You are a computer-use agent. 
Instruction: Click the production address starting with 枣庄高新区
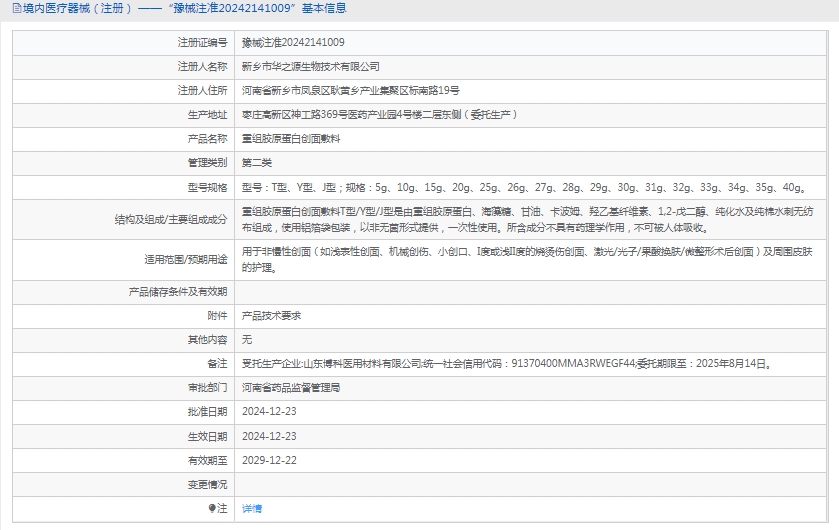[x=379, y=114]
